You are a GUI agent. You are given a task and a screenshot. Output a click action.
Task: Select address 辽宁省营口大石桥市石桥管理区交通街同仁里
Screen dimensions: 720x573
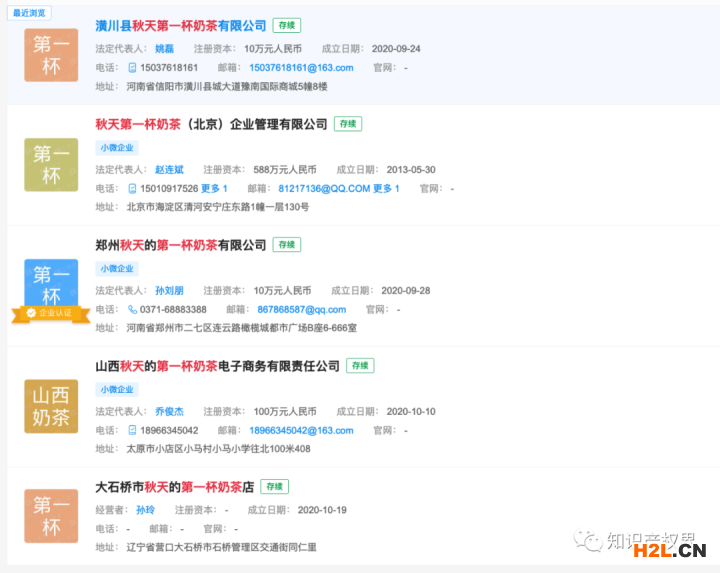[x=221, y=548]
